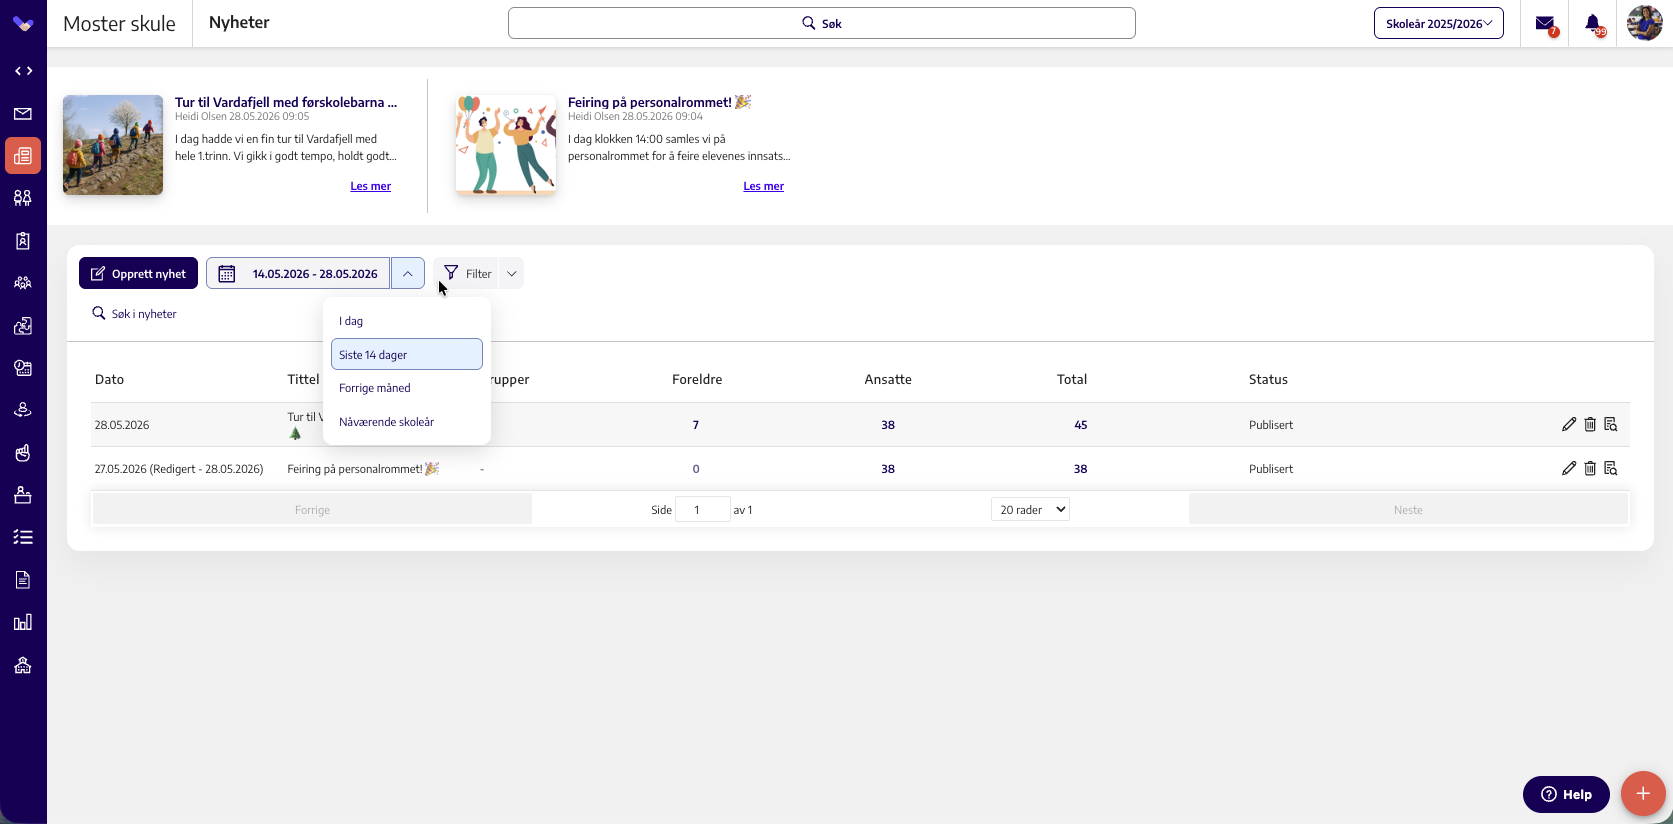Click Foreldre count 7 in first row

pos(696,425)
